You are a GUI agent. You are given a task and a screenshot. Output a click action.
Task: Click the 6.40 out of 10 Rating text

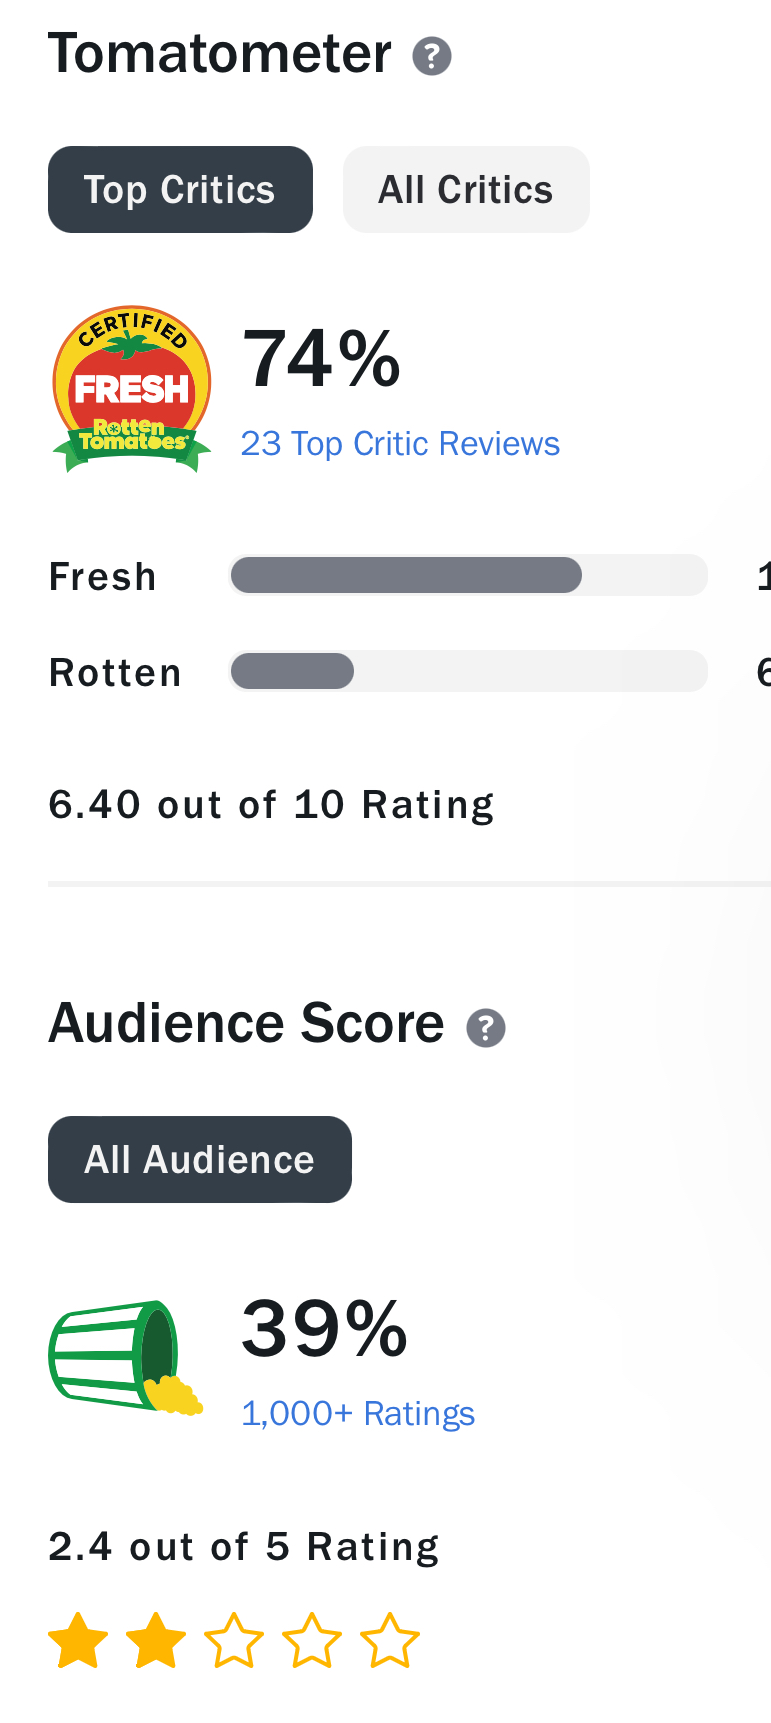[x=271, y=805]
